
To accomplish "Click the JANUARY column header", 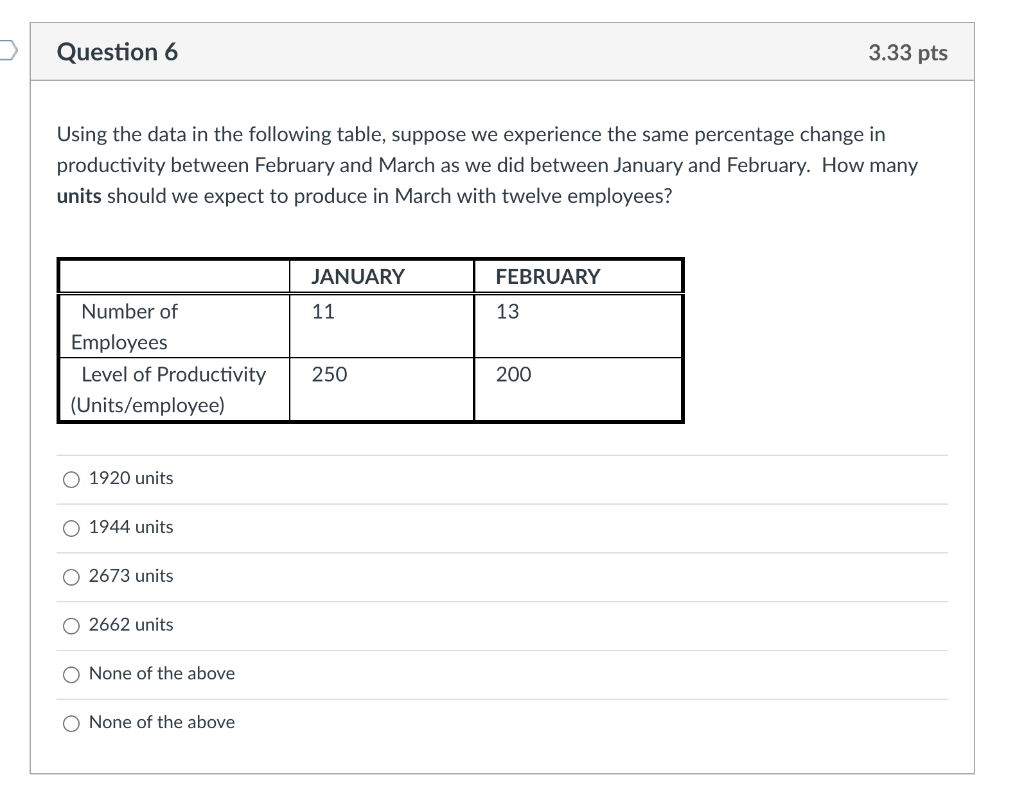I will pyautogui.click(x=358, y=276).
